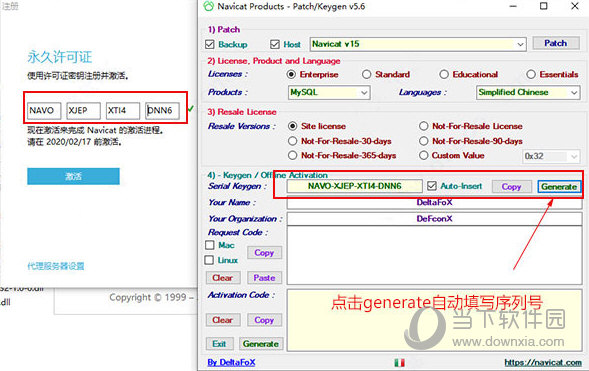Open the Simplified Chinese languages dropdown
Screen dimensions: 589x371
pos(528,92)
